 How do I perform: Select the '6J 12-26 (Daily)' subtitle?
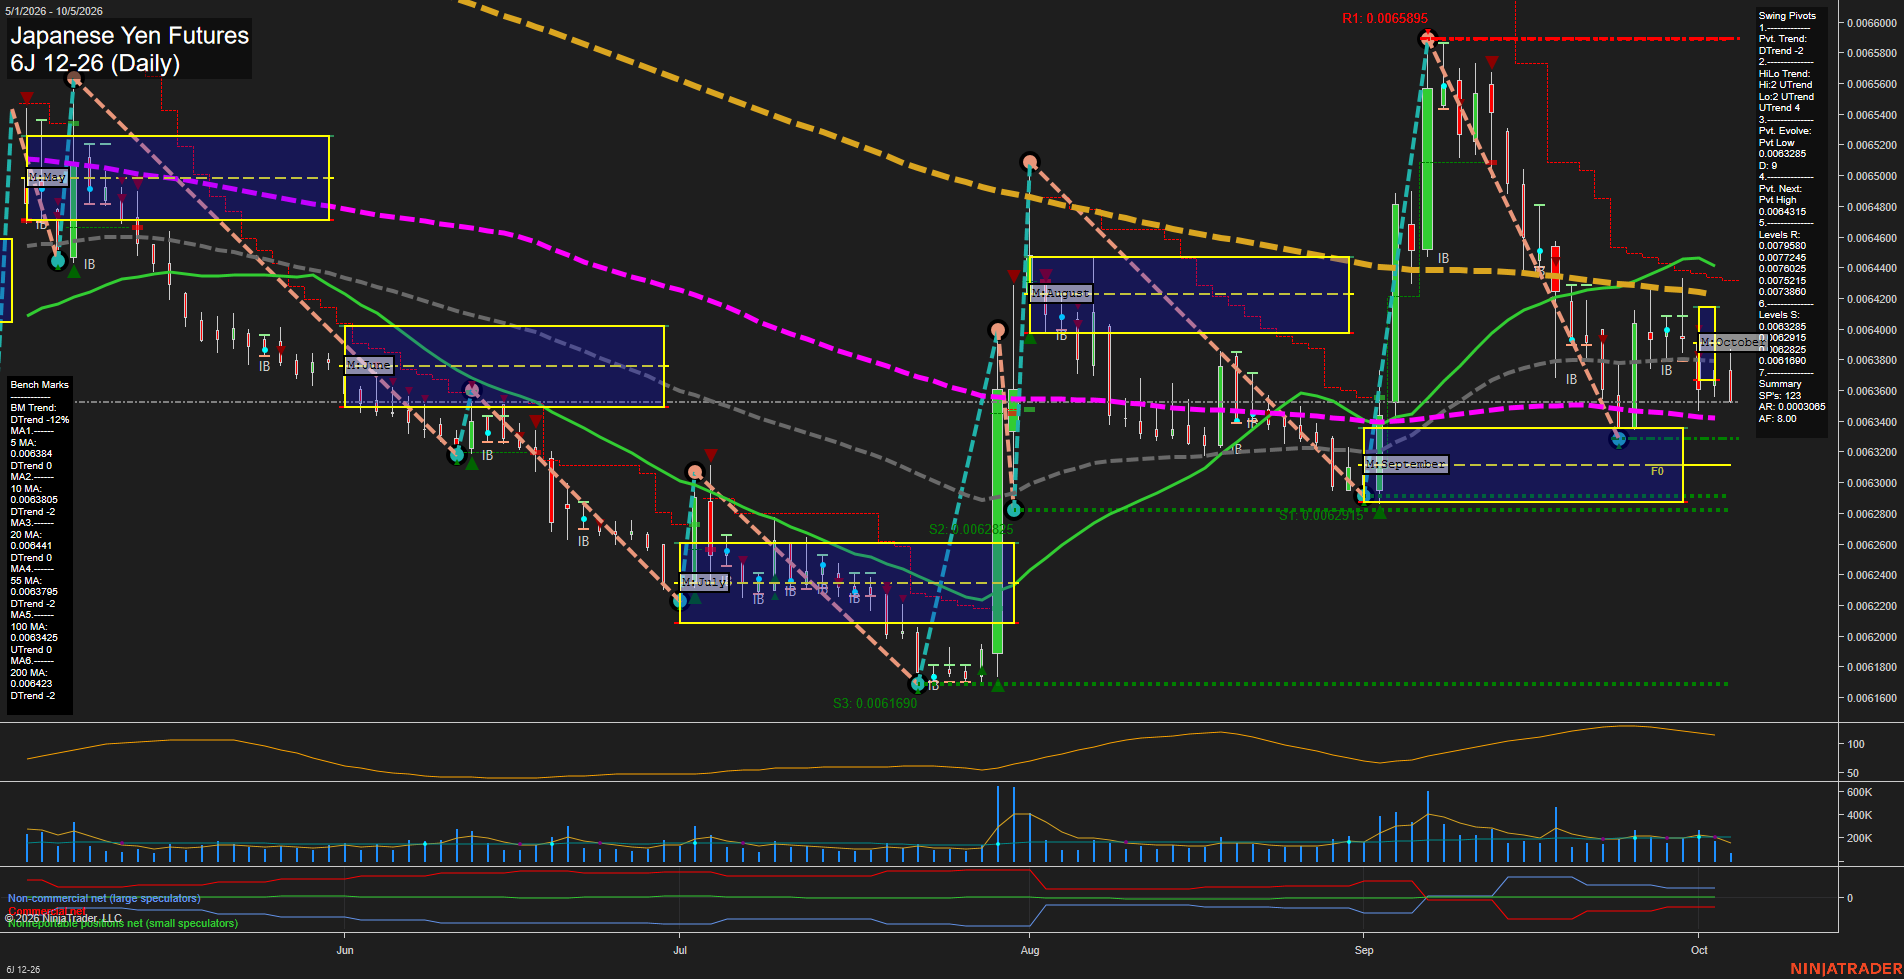[x=95, y=63]
